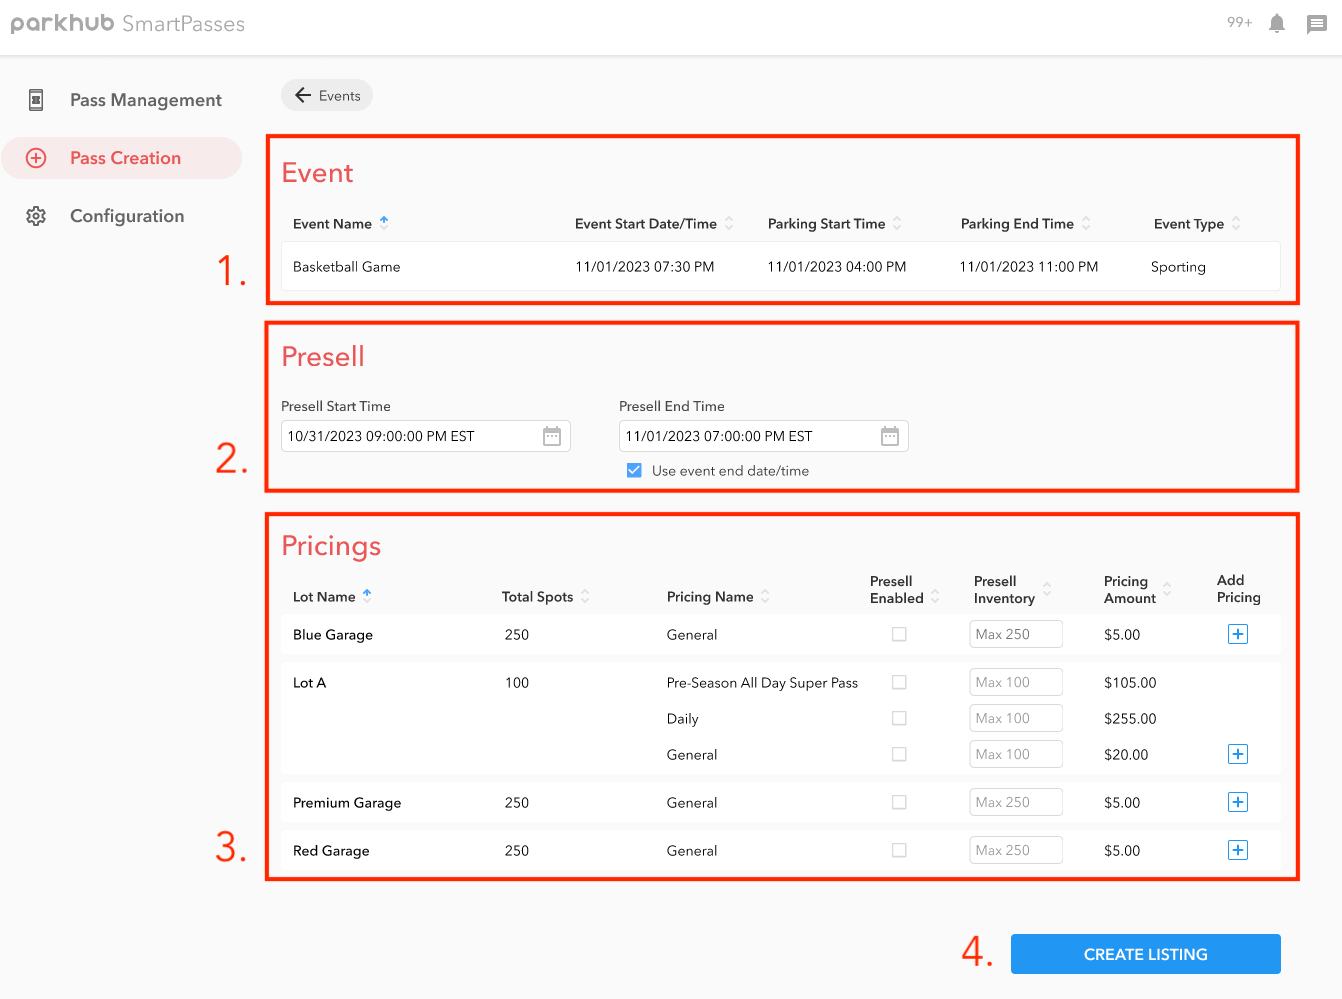The image size is (1342, 999).
Task: Sort by Pricing Name column
Action: (765, 596)
